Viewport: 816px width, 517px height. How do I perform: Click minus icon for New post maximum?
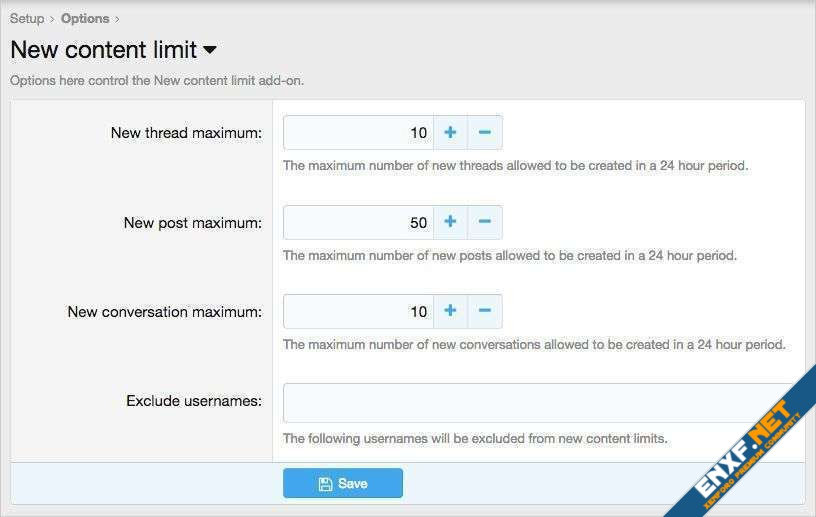pyautogui.click(x=485, y=222)
